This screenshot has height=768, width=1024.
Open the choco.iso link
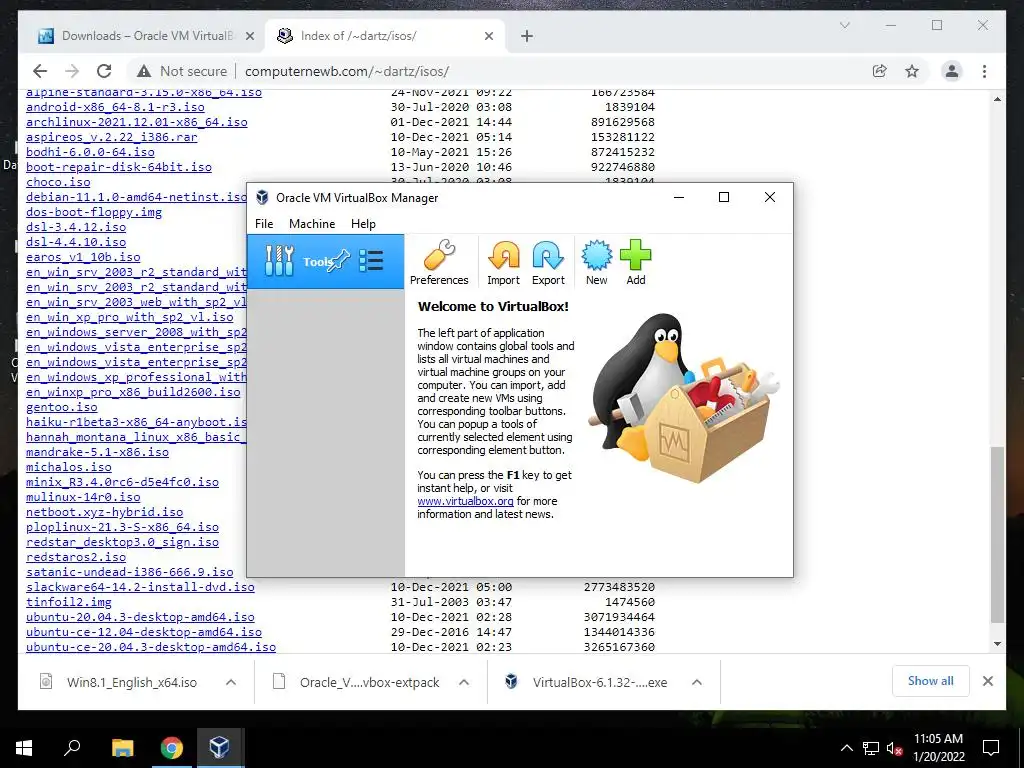[x=58, y=182]
